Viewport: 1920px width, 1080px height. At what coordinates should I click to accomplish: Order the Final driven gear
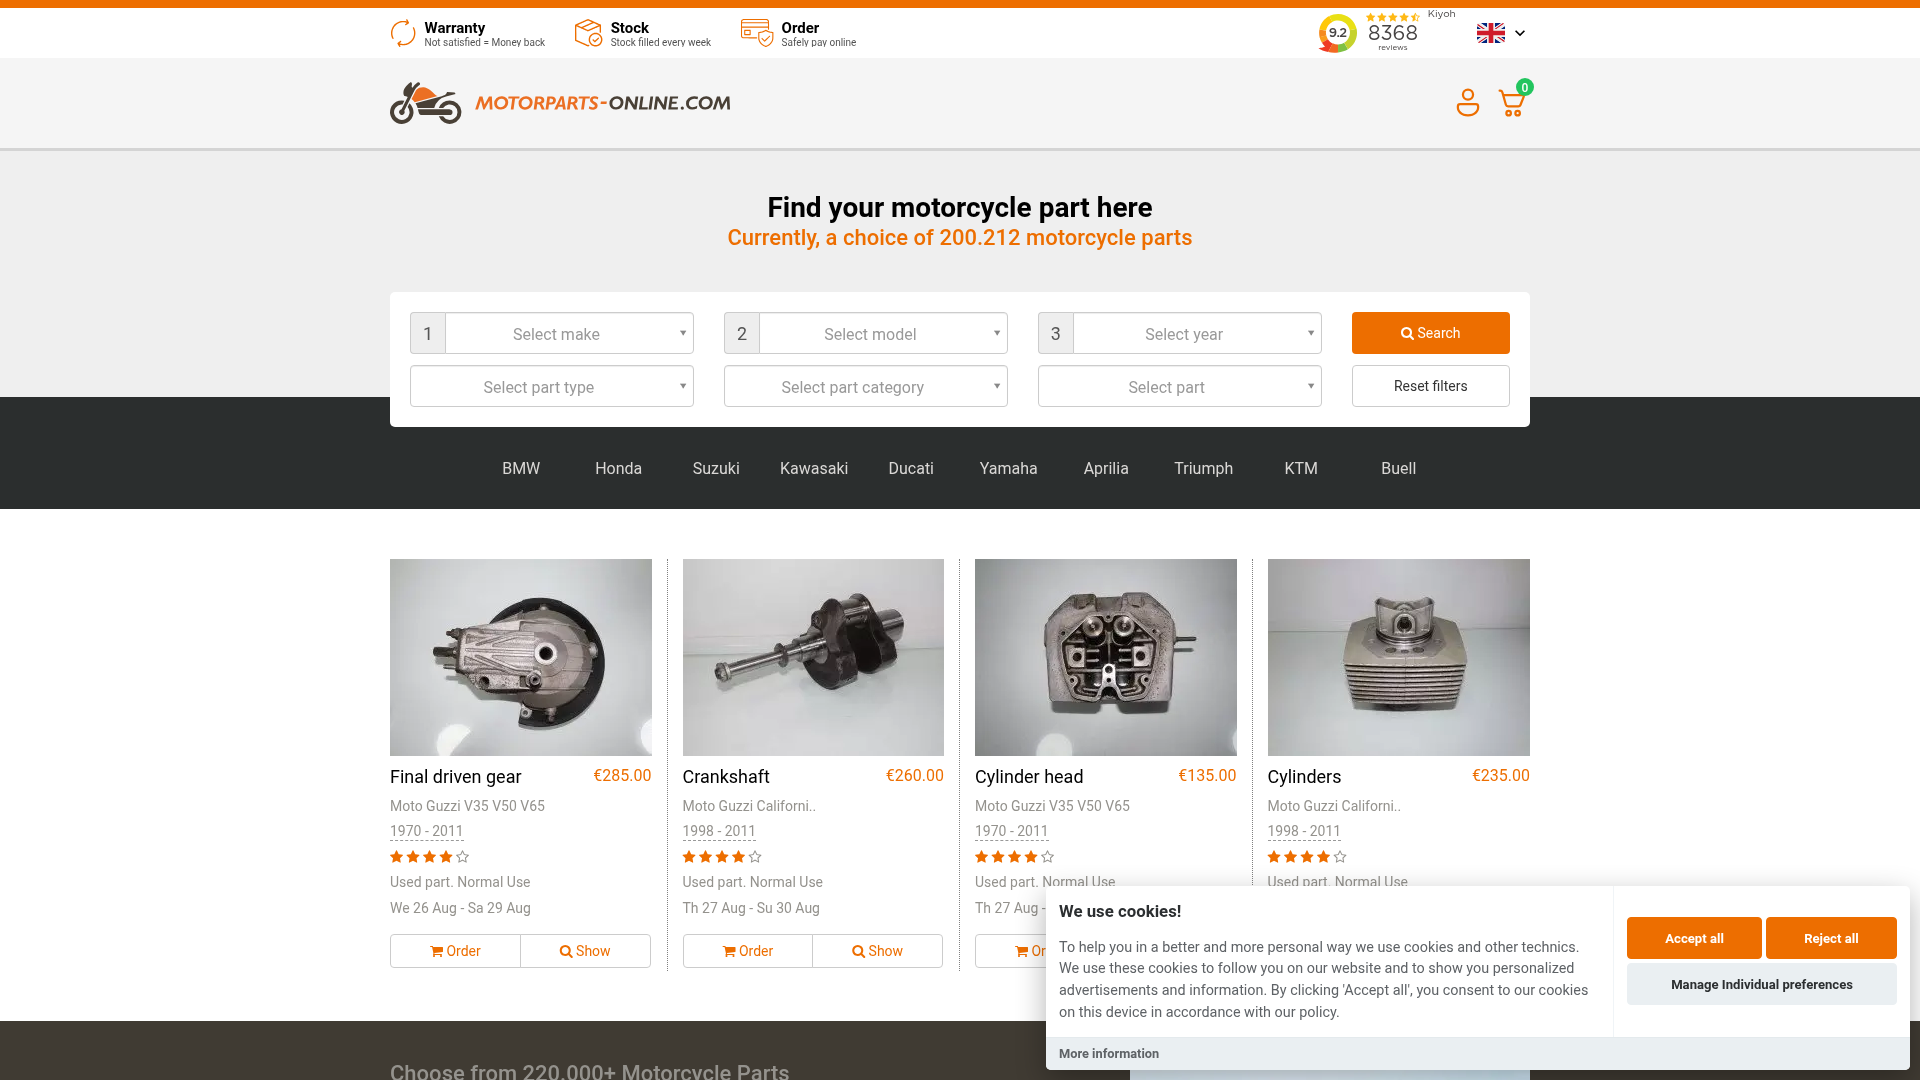tap(455, 951)
